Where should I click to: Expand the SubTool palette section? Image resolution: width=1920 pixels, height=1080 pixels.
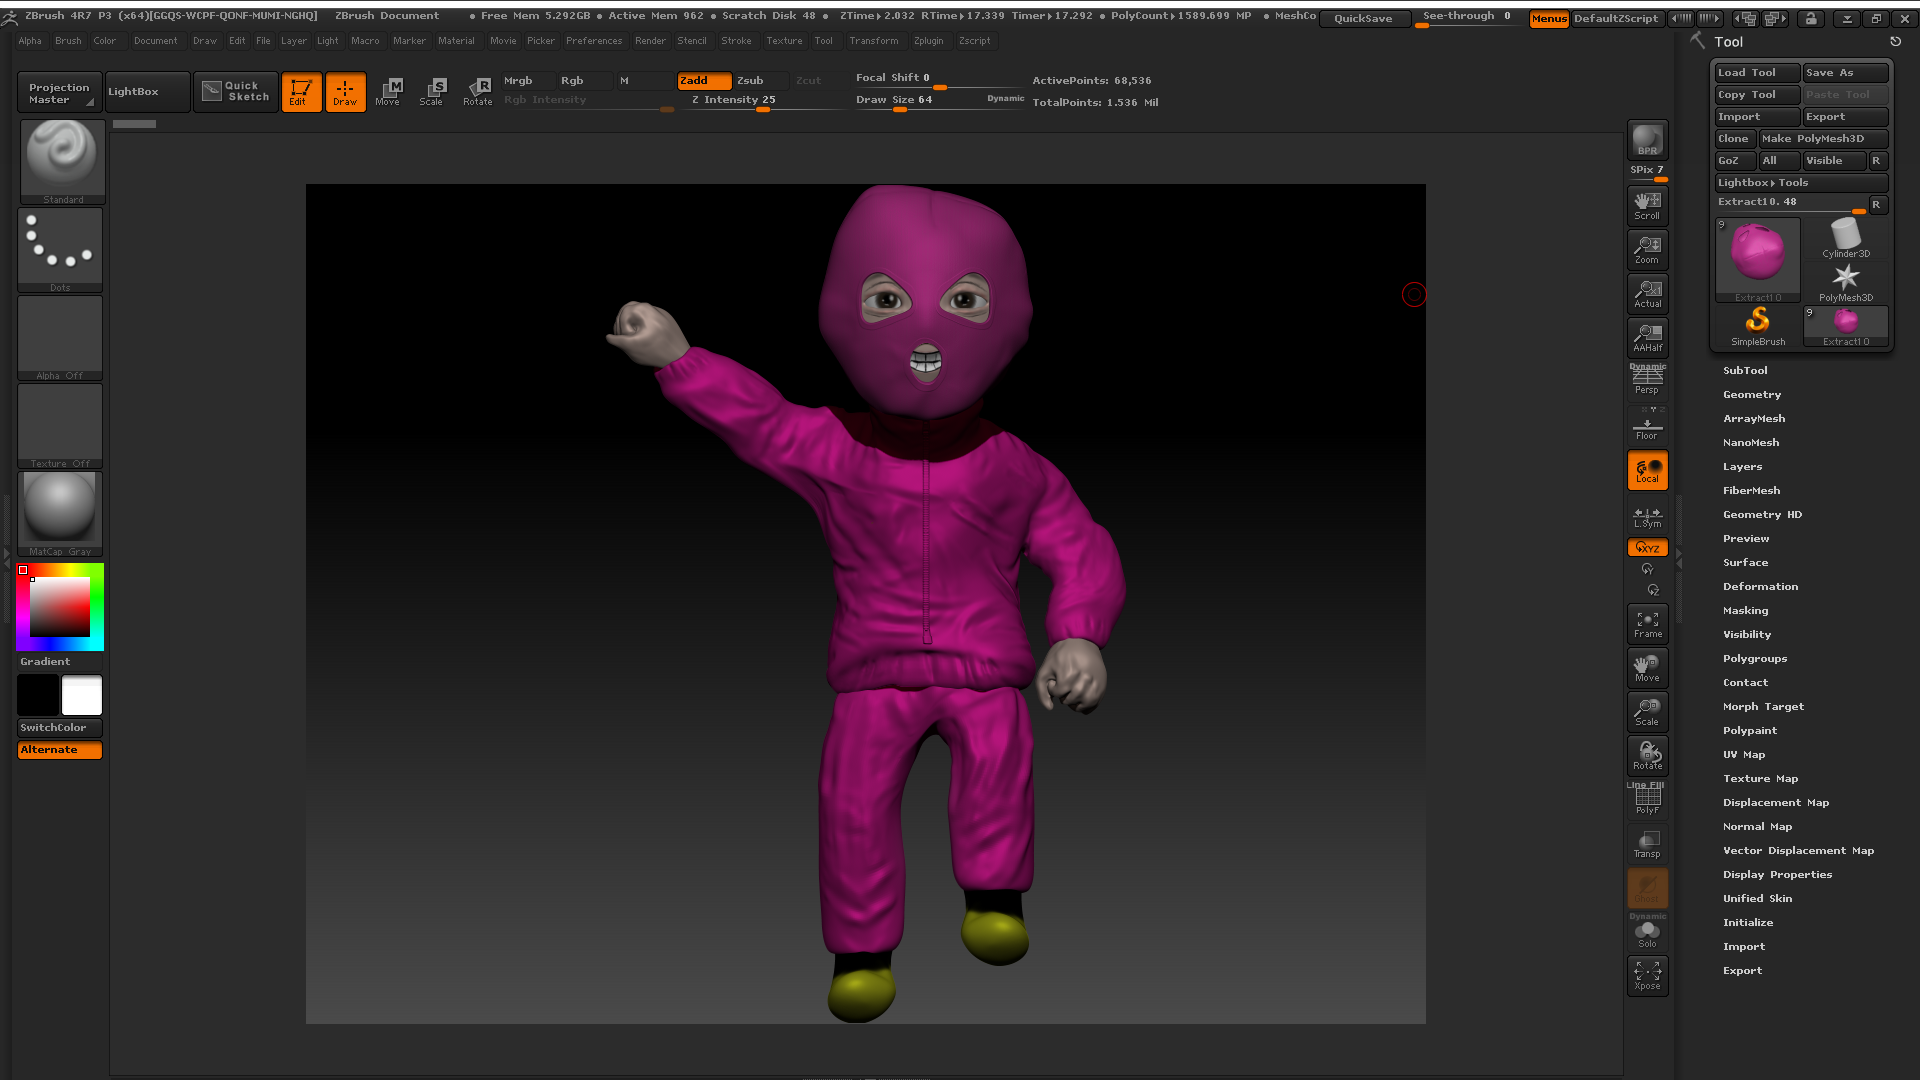point(1745,371)
